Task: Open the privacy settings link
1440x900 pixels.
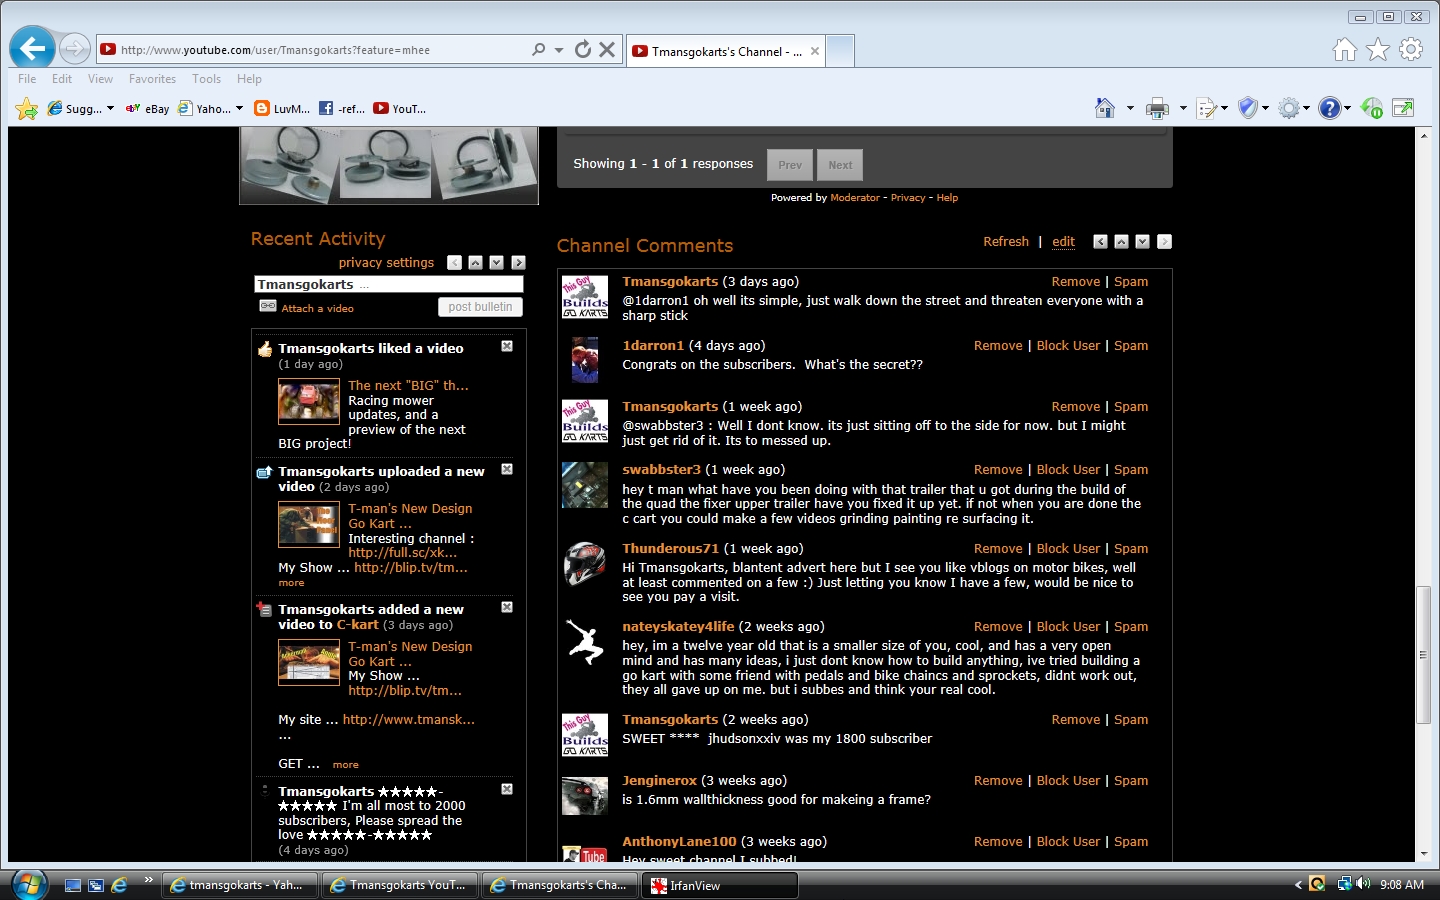Action: (386, 263)
